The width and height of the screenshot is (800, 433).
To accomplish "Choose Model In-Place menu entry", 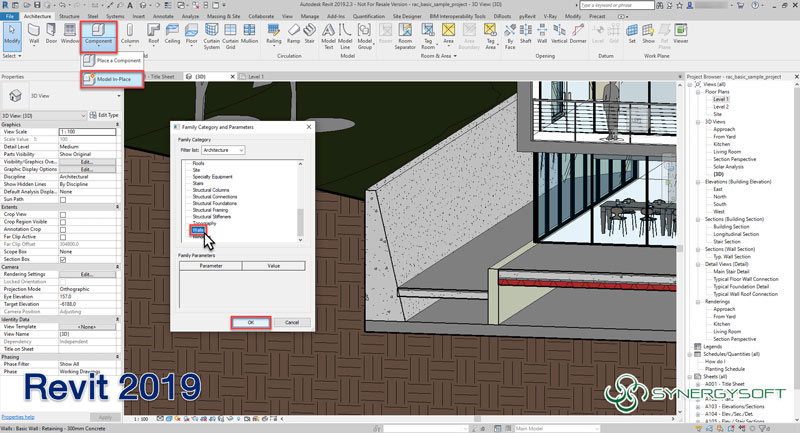I will (x=112, y=79).
